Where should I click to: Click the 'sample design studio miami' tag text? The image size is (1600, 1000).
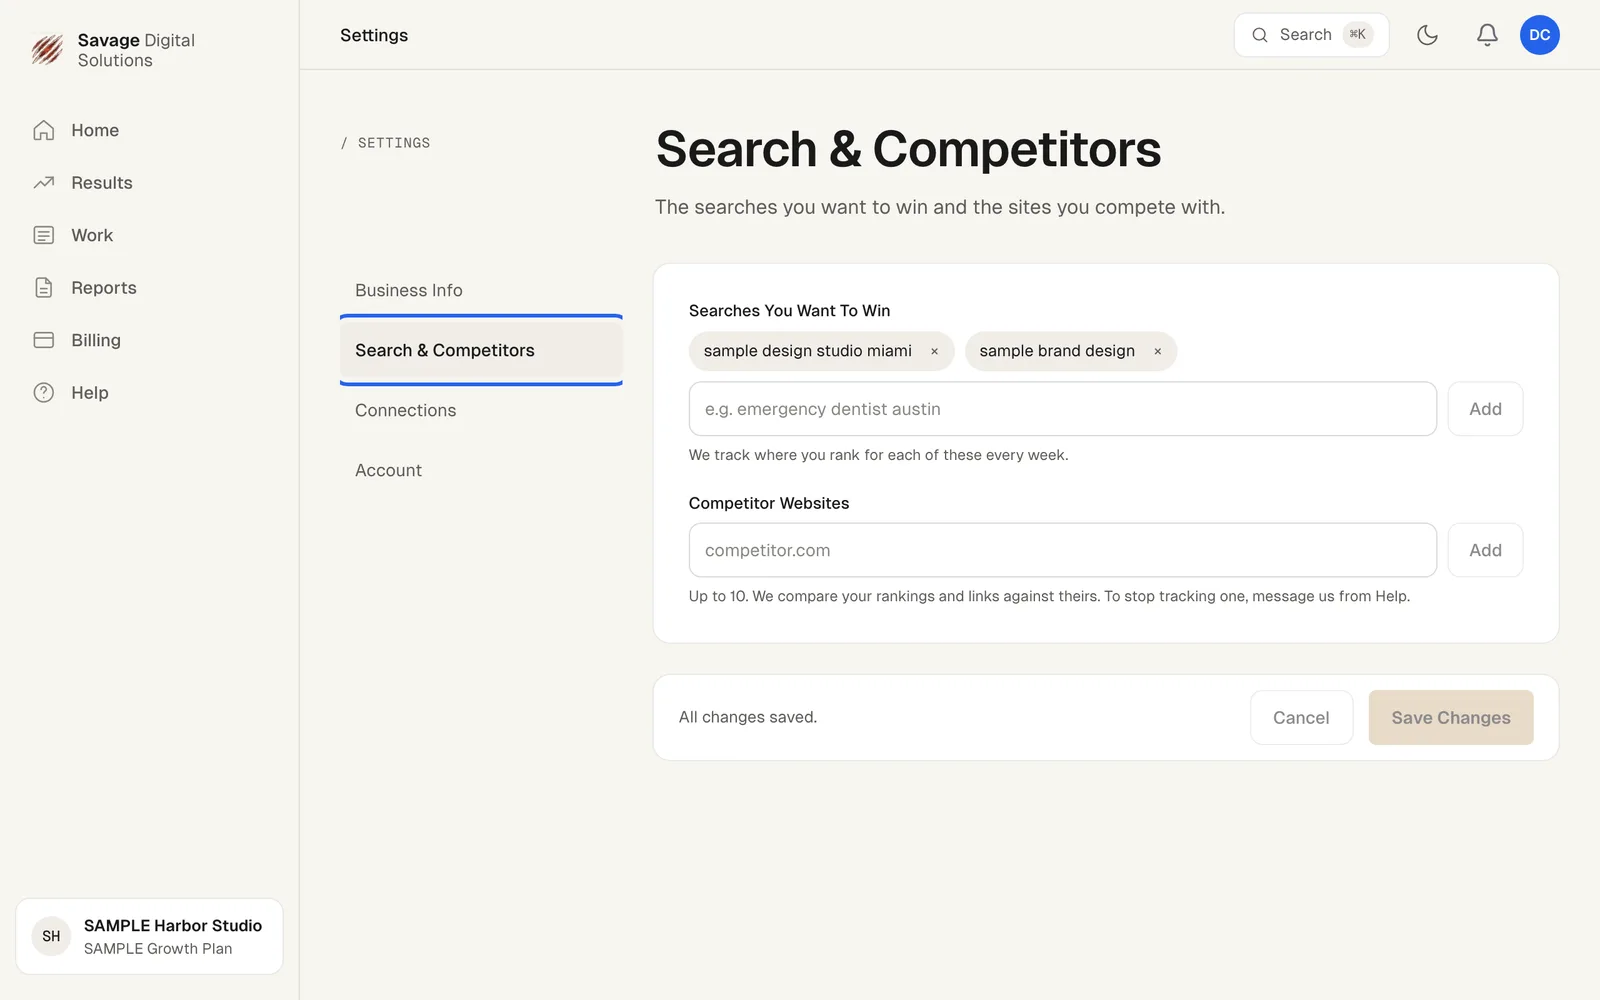(808, 351)
